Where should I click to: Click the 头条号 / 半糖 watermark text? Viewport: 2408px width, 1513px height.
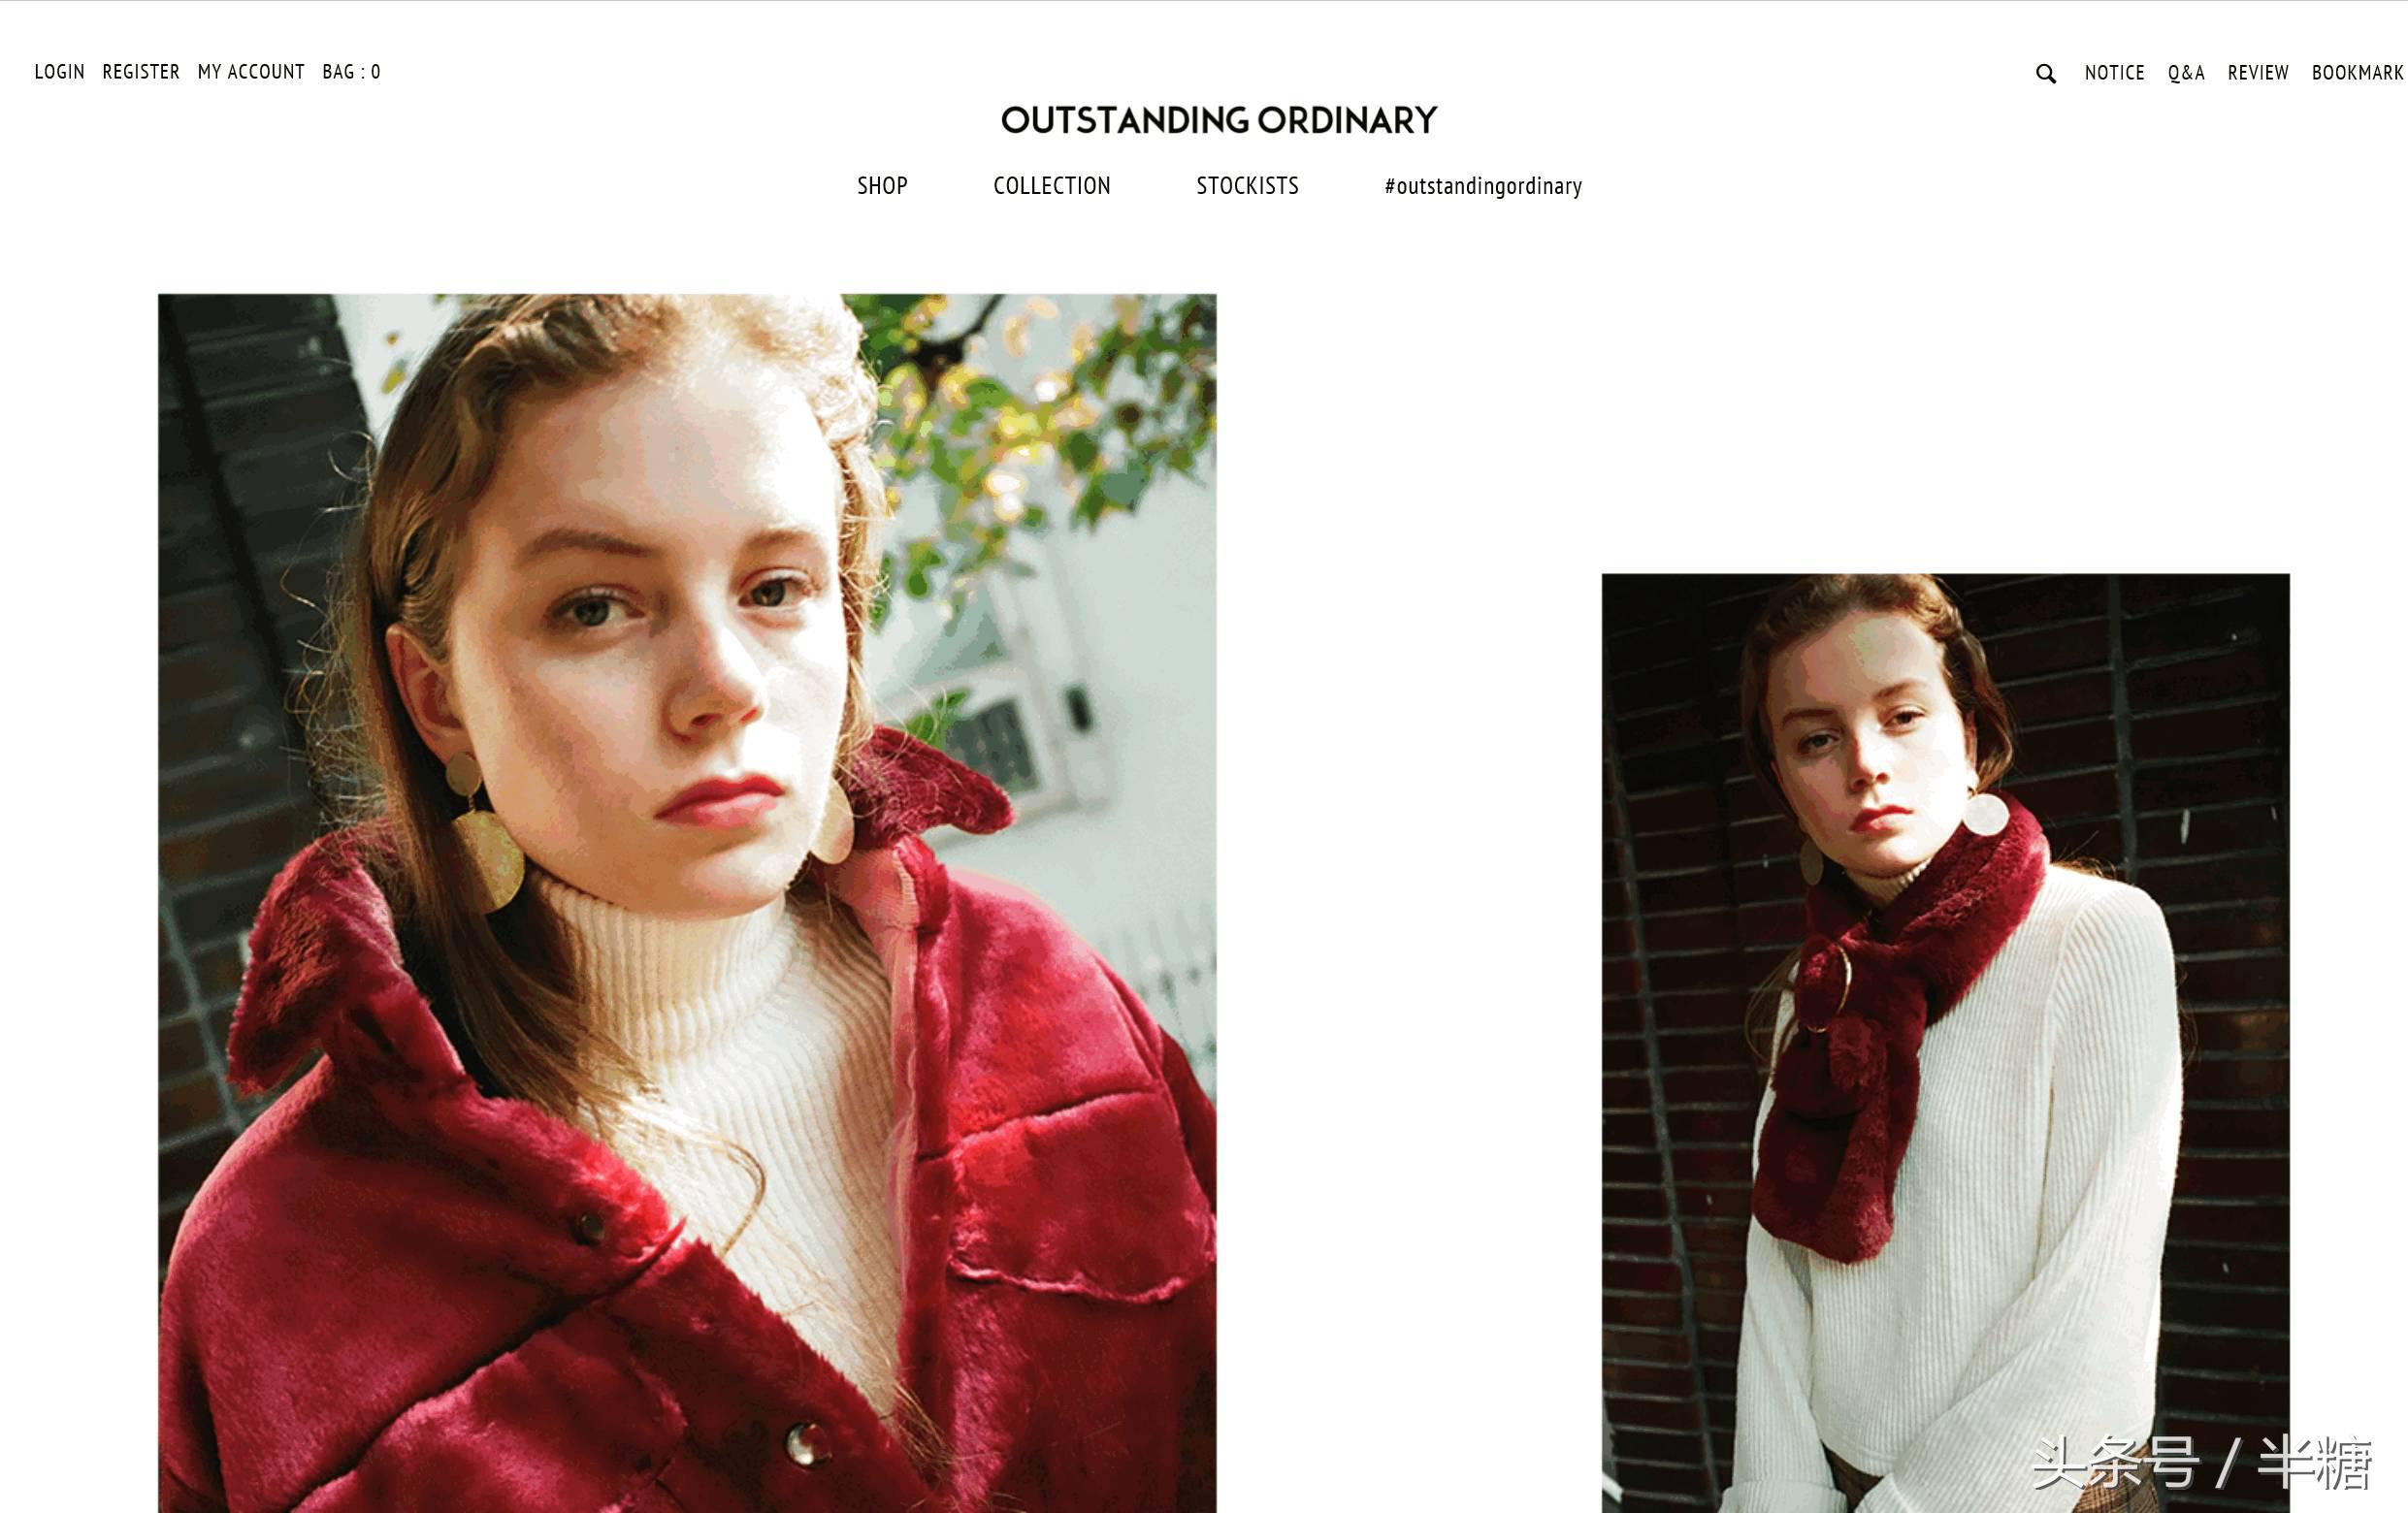[x=2202, y=1463]
